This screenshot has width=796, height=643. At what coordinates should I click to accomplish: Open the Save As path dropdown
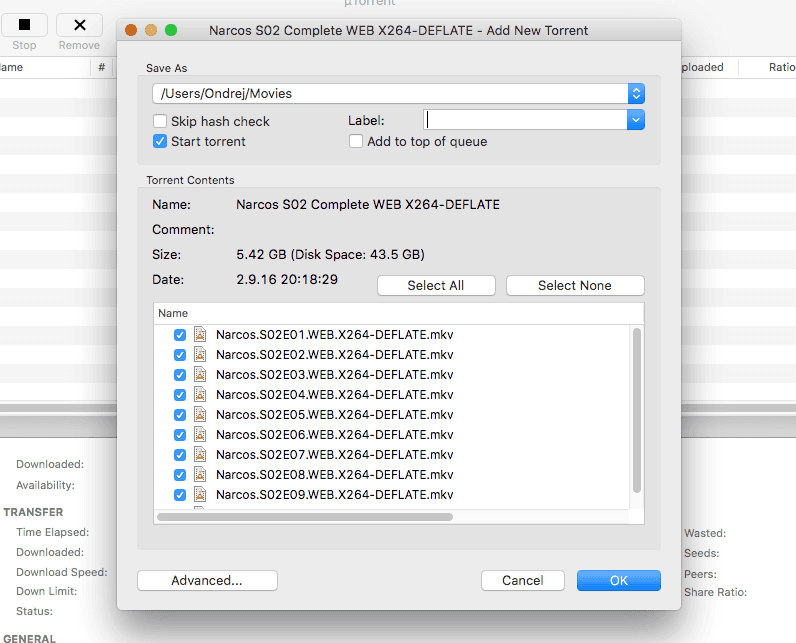tap(636, 93)
